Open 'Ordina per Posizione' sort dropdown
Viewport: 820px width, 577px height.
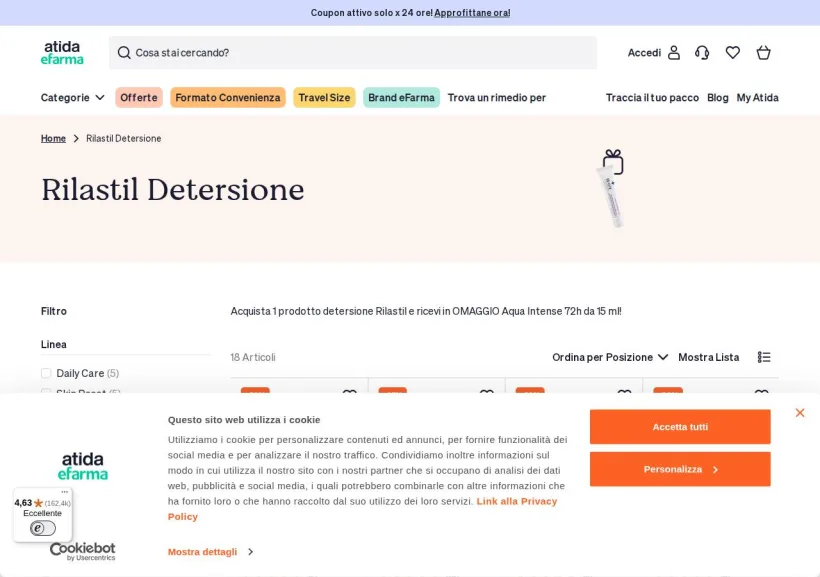610,357
